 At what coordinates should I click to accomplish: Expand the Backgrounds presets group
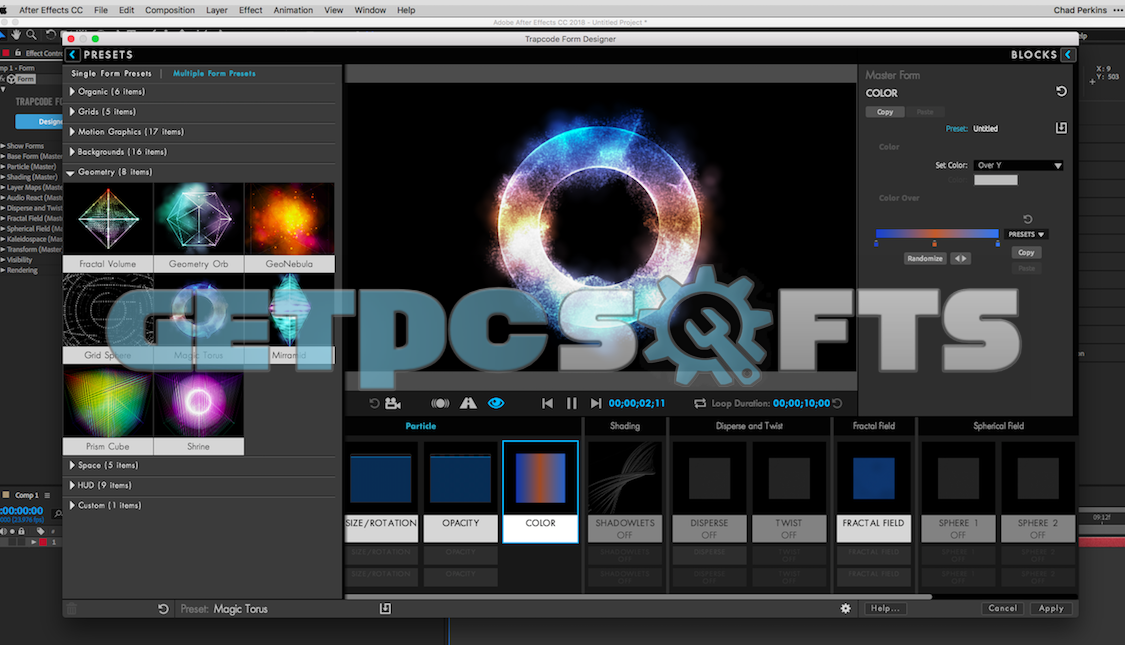pos(72,152)
